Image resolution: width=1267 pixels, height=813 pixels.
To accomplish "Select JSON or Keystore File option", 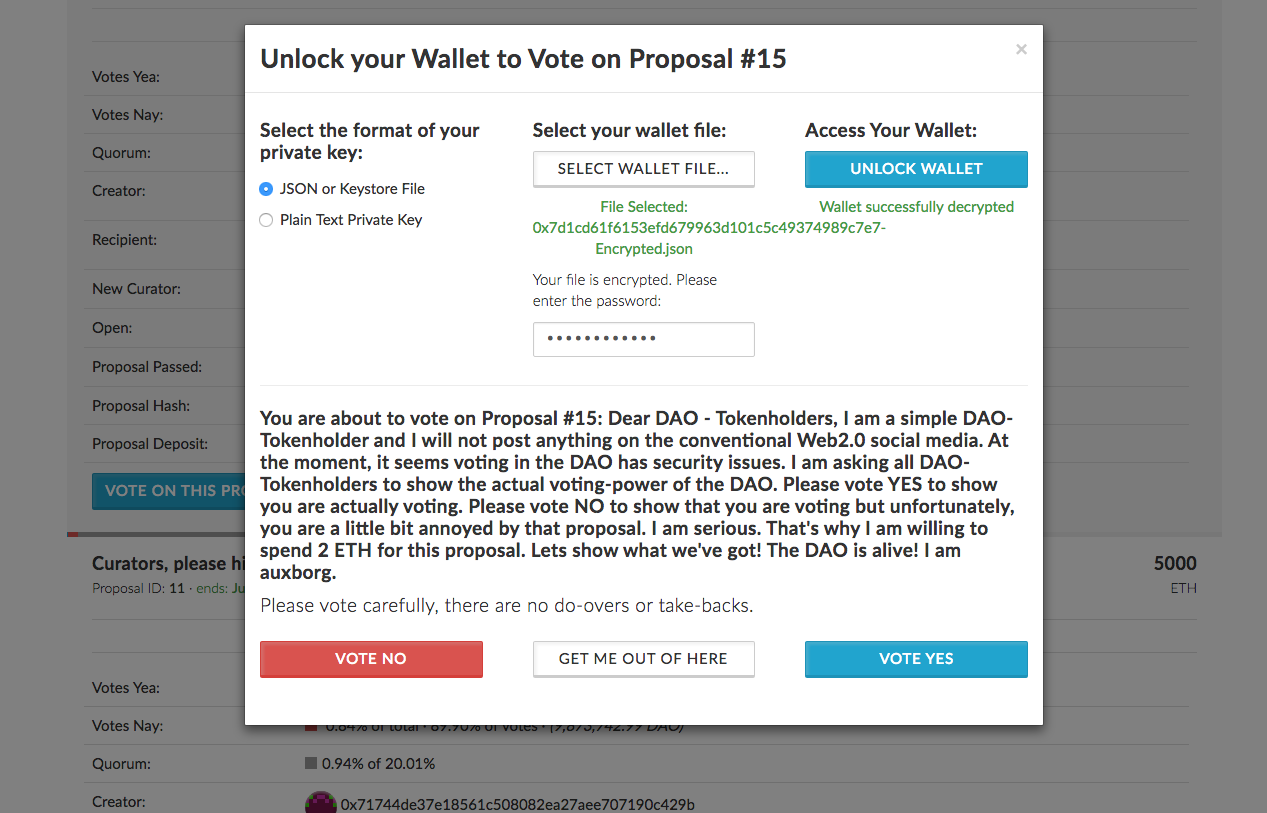I will [x=266, y=189].
